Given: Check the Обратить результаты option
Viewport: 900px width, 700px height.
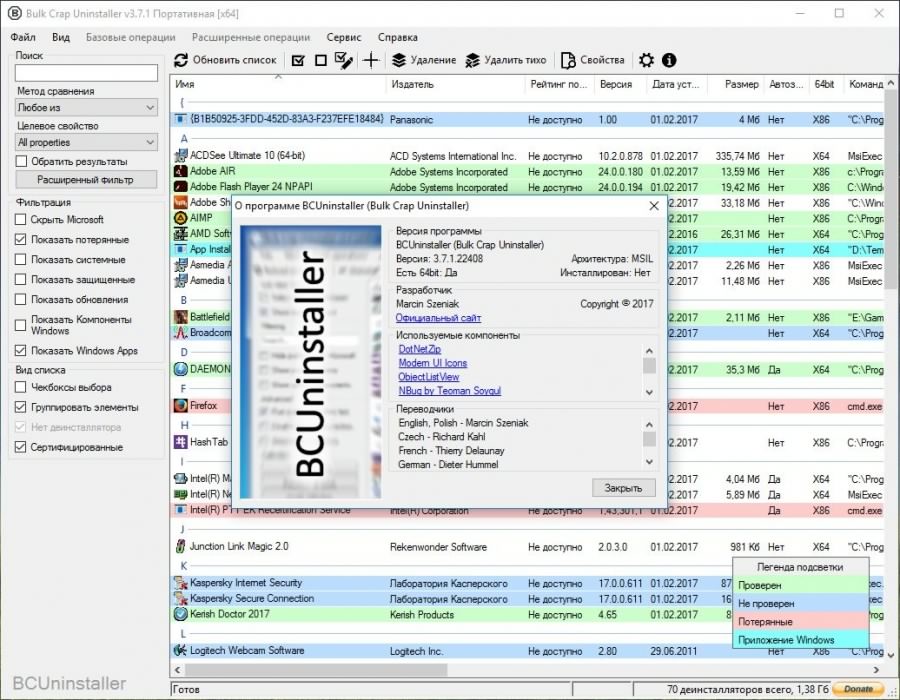Looking at the screenshot, I should pos(22,161).
